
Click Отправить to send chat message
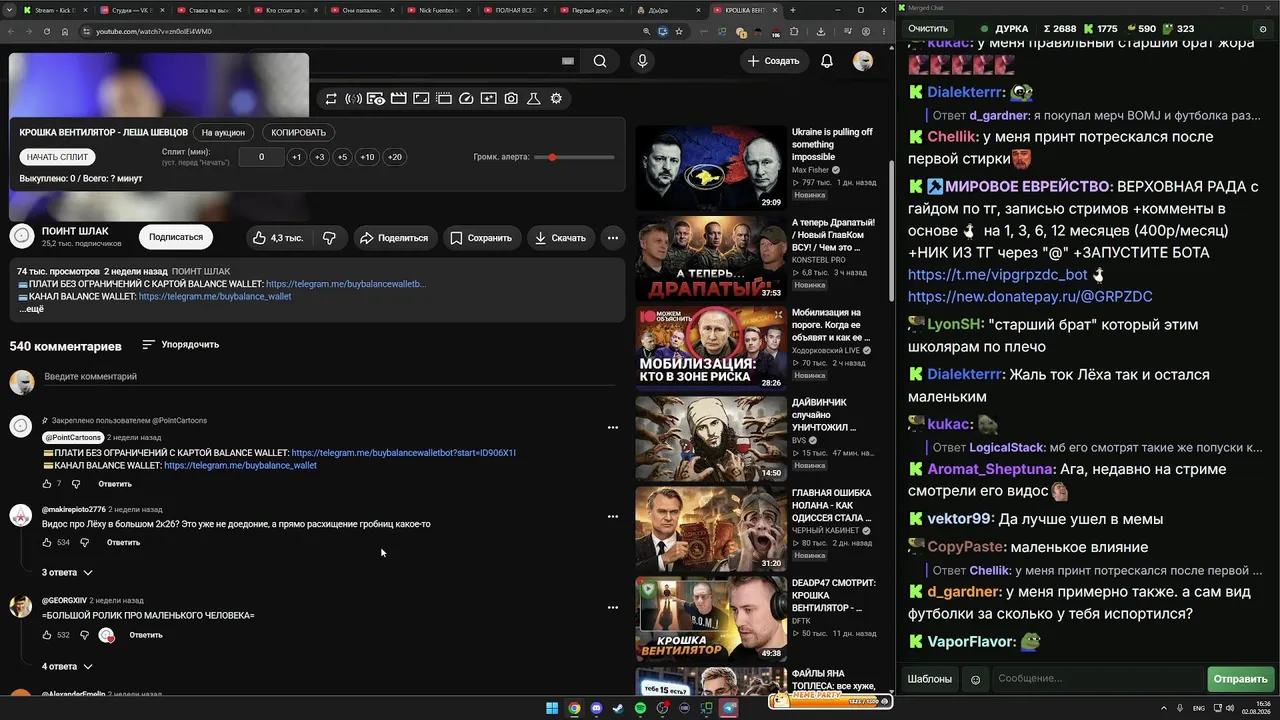[x=1240, y=679]
